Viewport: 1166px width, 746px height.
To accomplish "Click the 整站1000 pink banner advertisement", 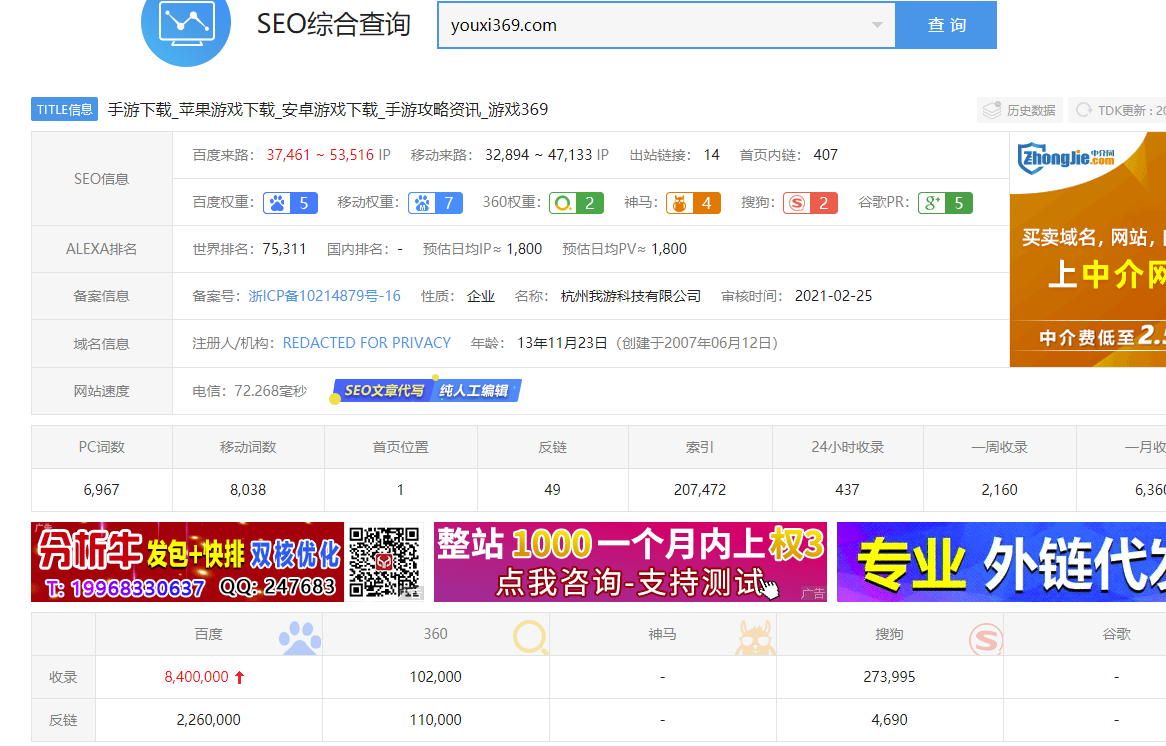I will click(630, 562).
